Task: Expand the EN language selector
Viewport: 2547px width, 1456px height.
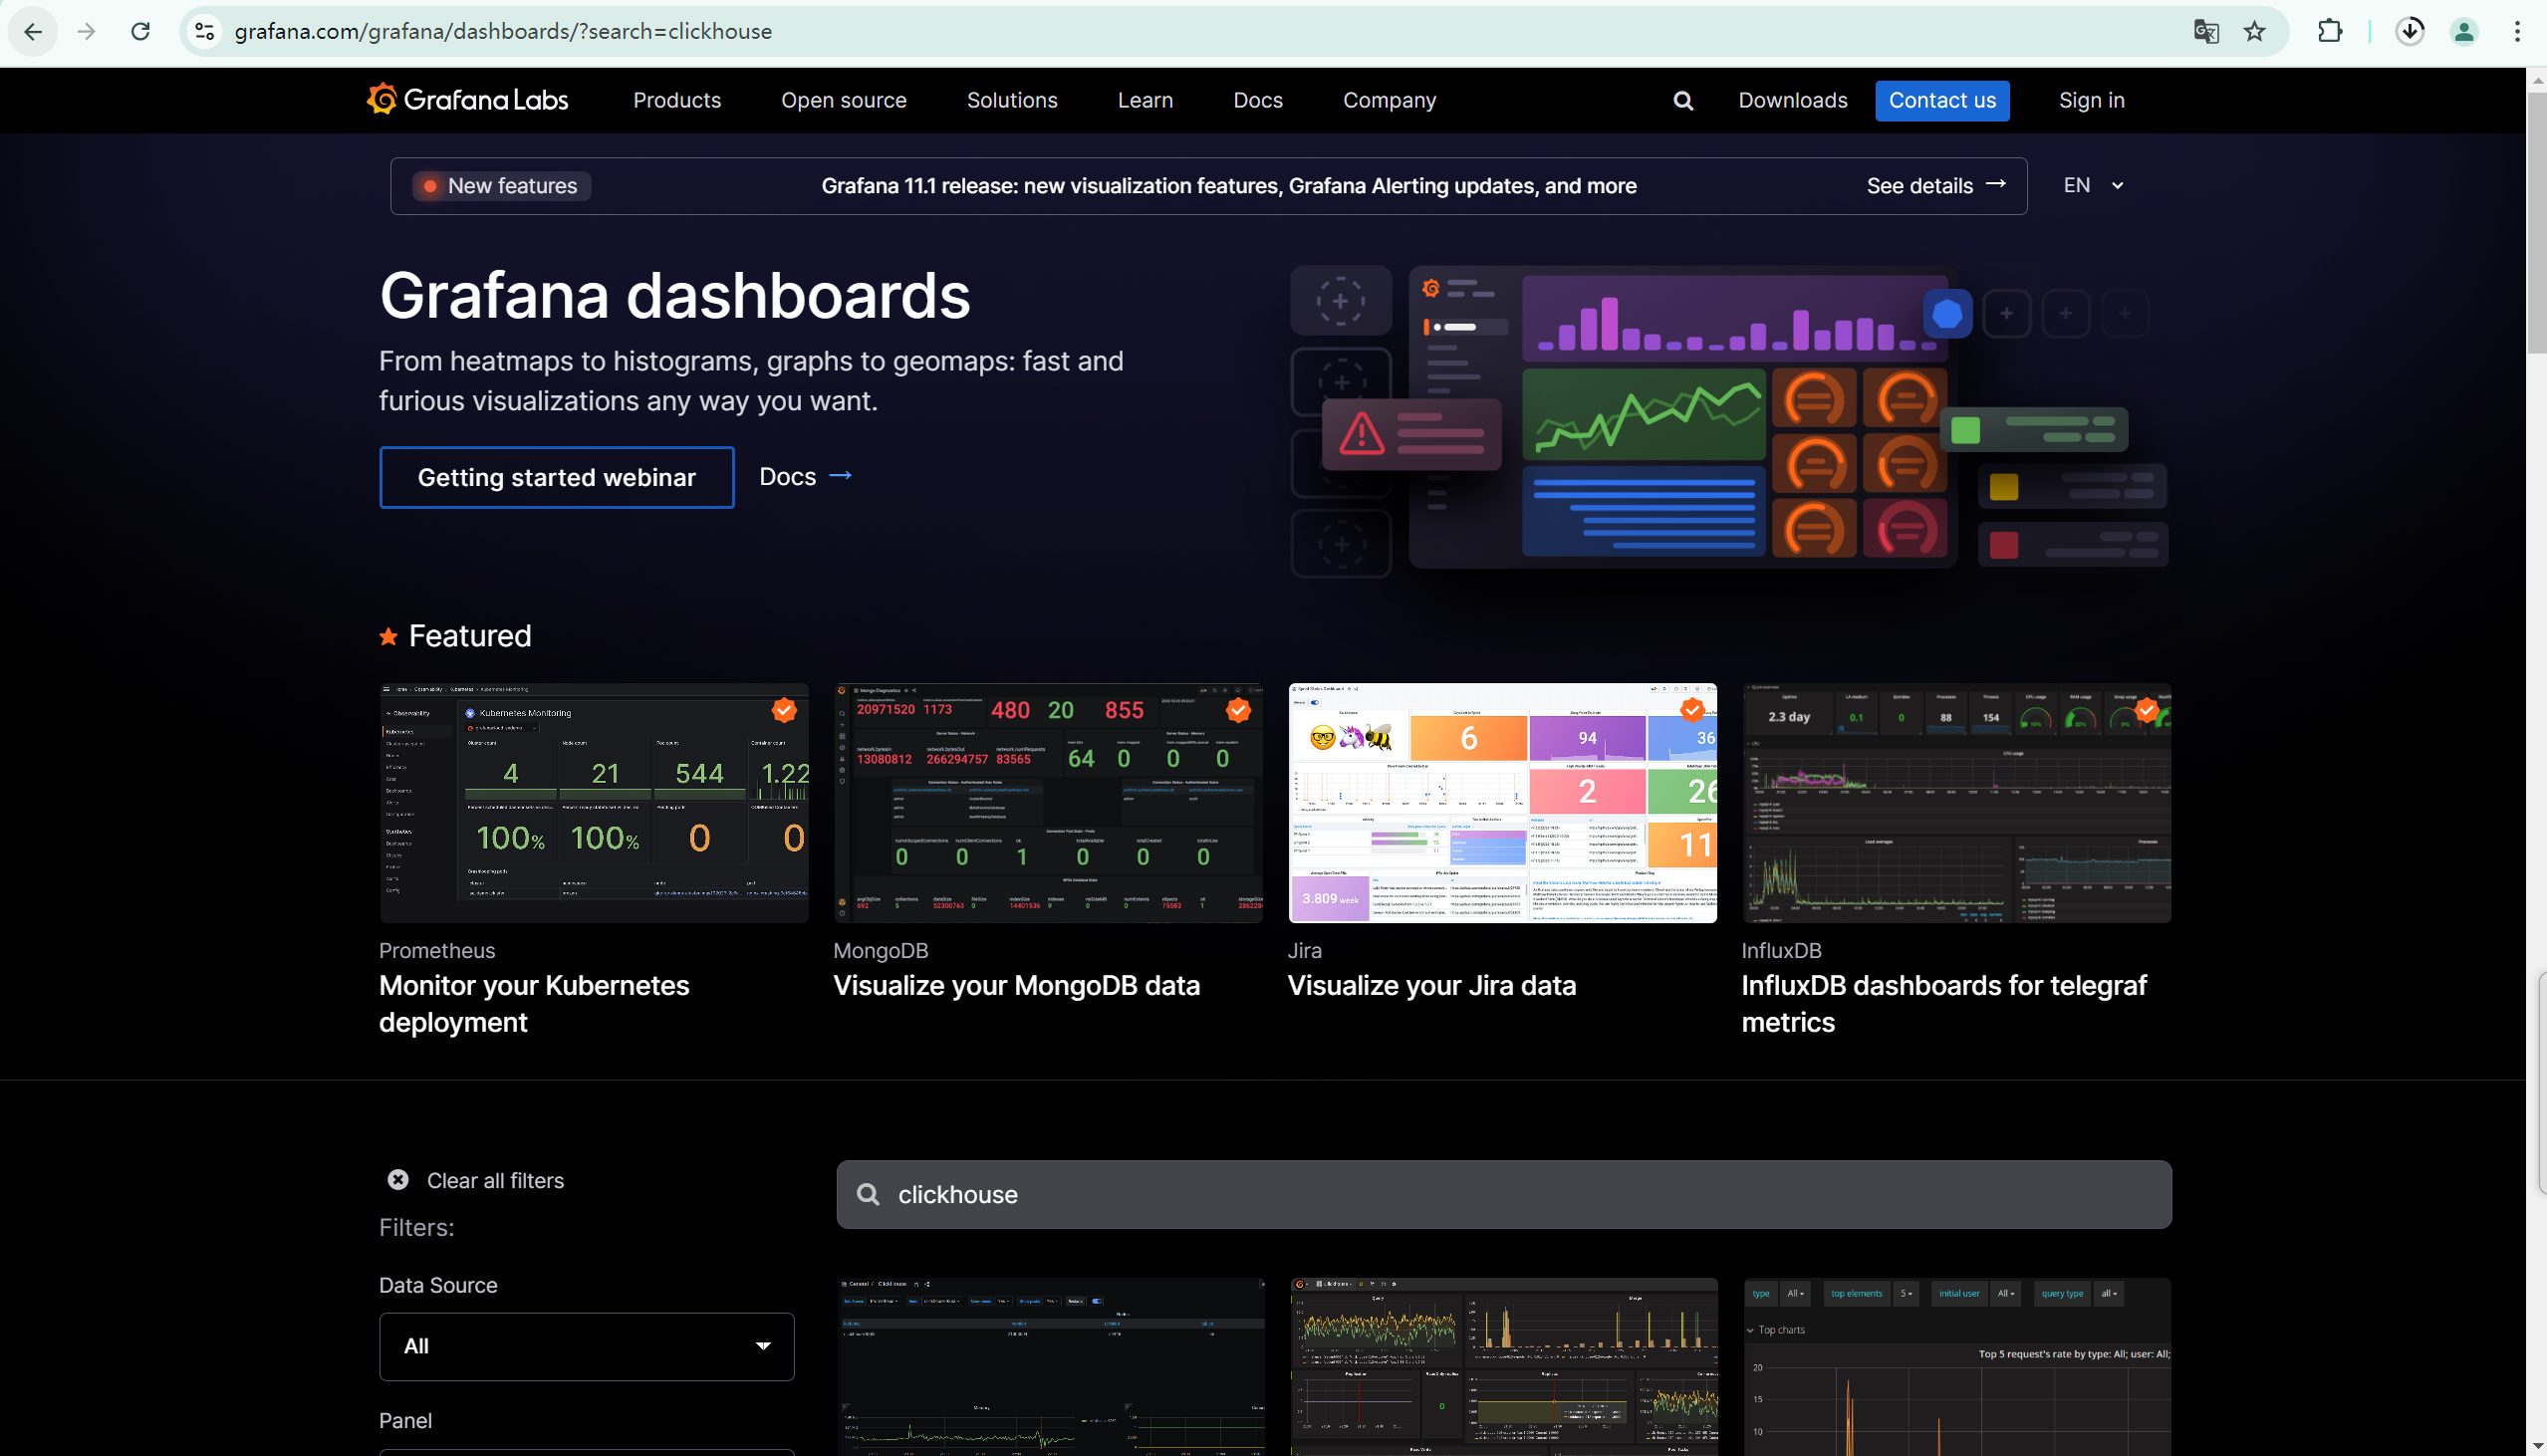Action: (x=2092, y=186)
